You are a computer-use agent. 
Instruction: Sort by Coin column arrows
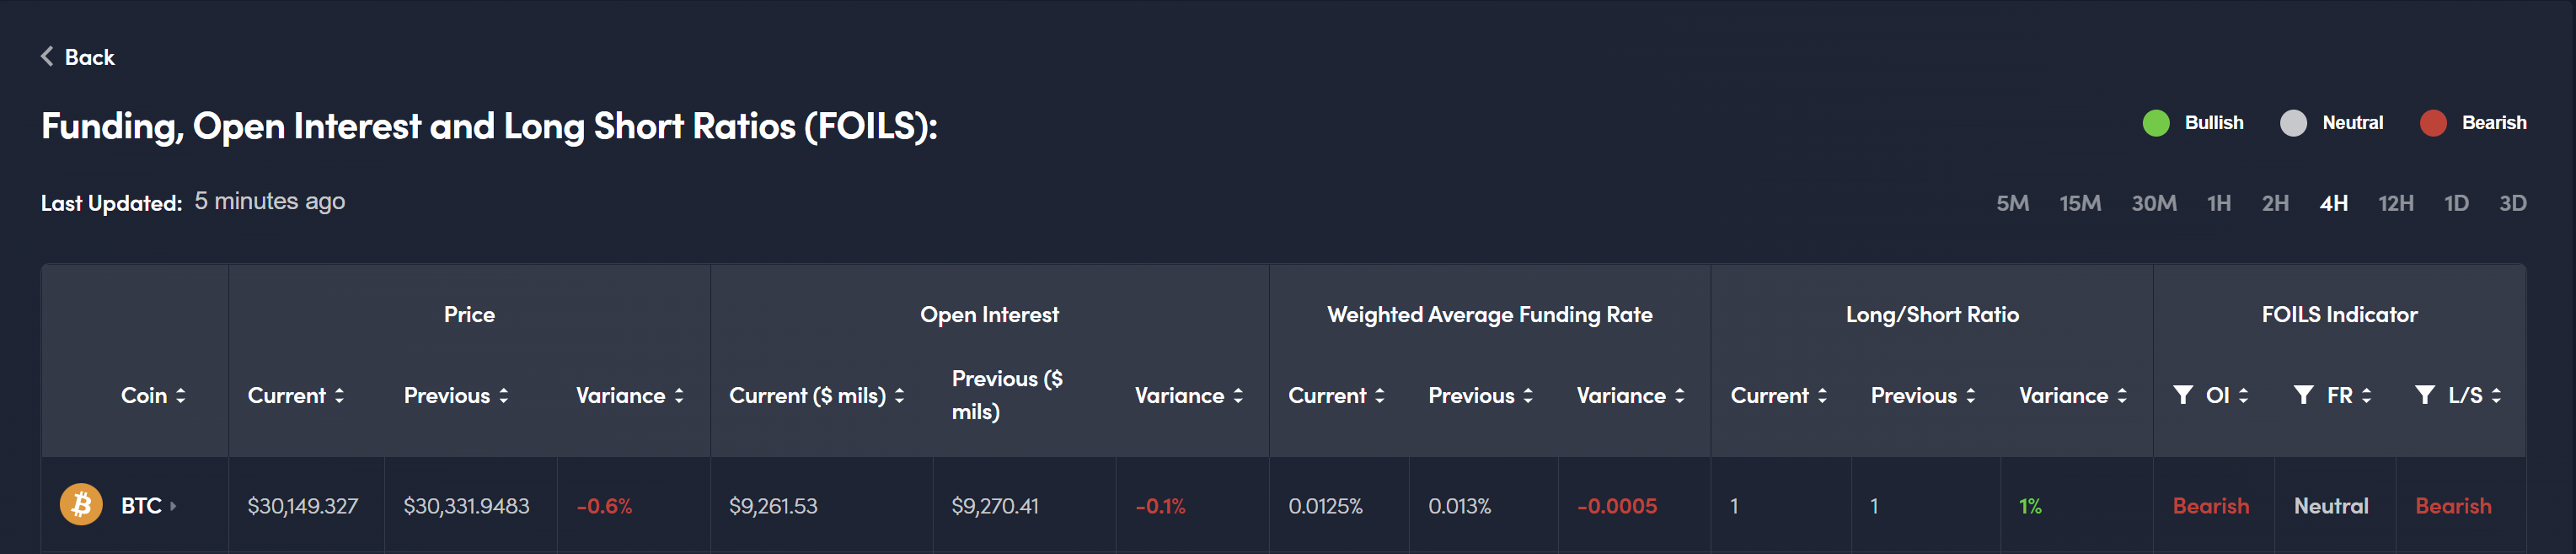coord(181,396)
